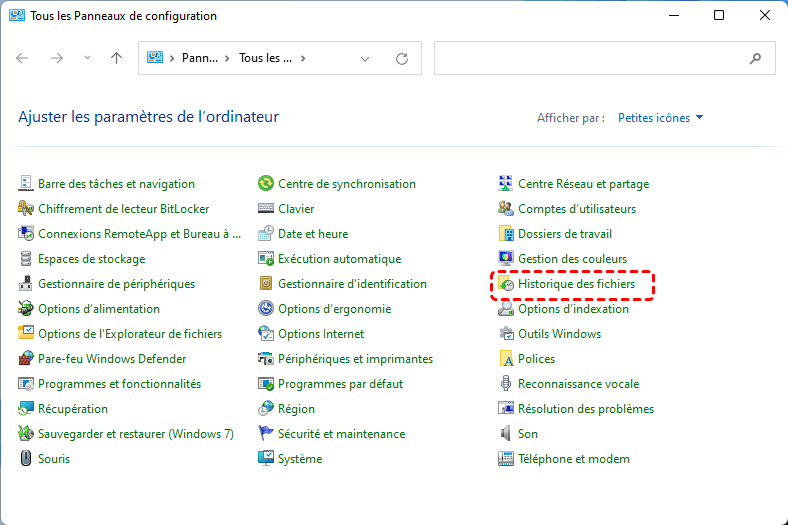Click the Sécurité et maintenance flag icon
The image size is (788, 525).
pyautogui.click(x=266, y=434)
